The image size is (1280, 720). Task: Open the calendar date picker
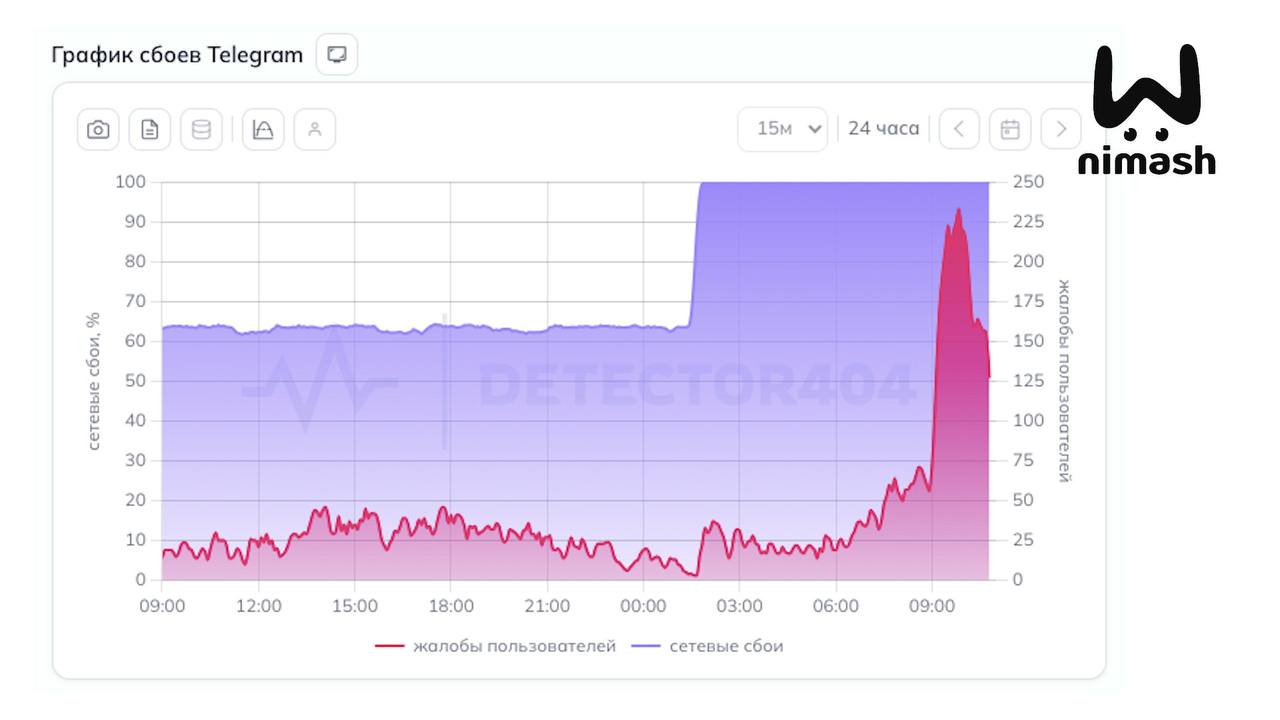[x=1010, y=129]
